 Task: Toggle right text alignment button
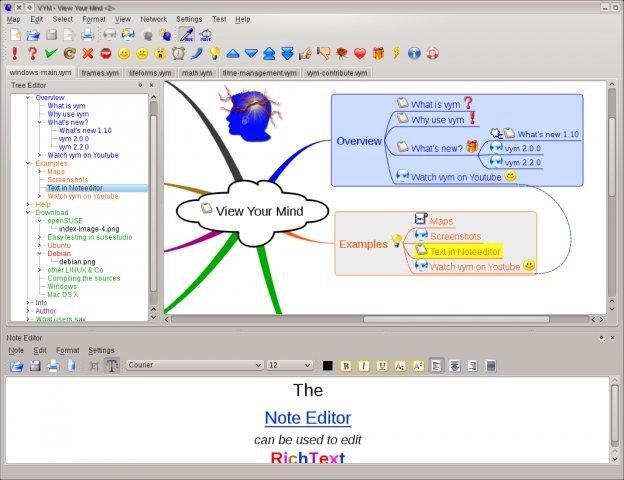pyautogui.click(x=473, y=366)
